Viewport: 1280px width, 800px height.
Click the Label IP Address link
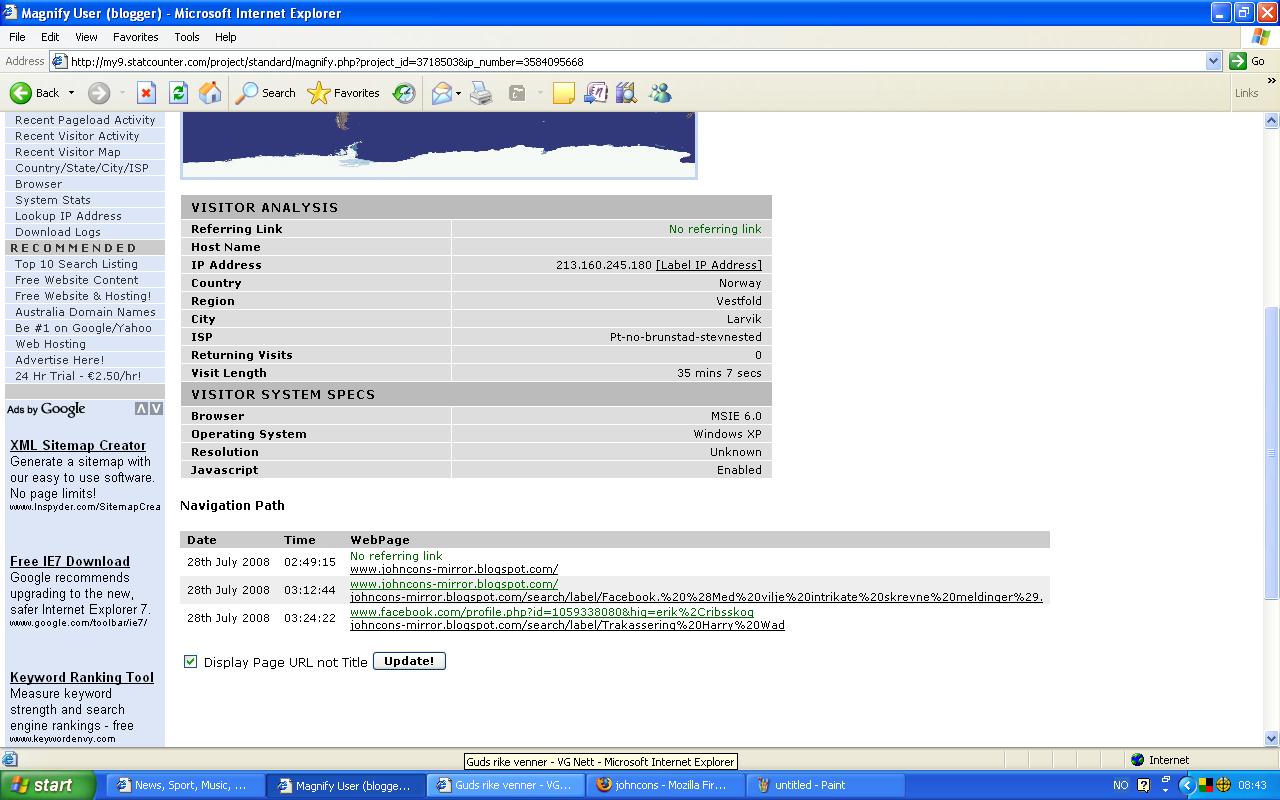[709, 265]
